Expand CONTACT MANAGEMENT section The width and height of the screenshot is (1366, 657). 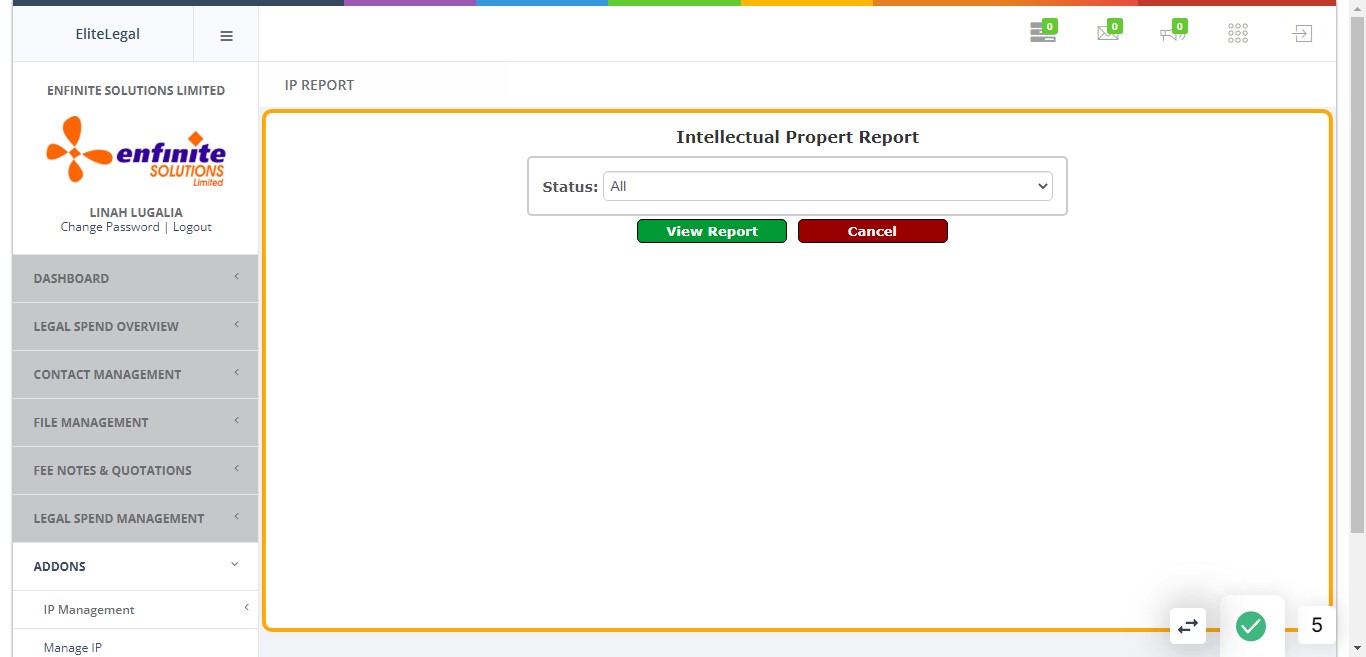135,374
